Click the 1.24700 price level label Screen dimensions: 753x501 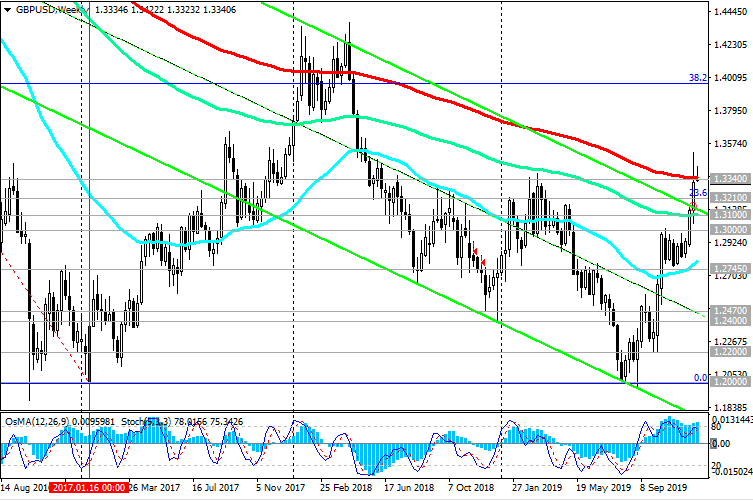tap(731, 313)
